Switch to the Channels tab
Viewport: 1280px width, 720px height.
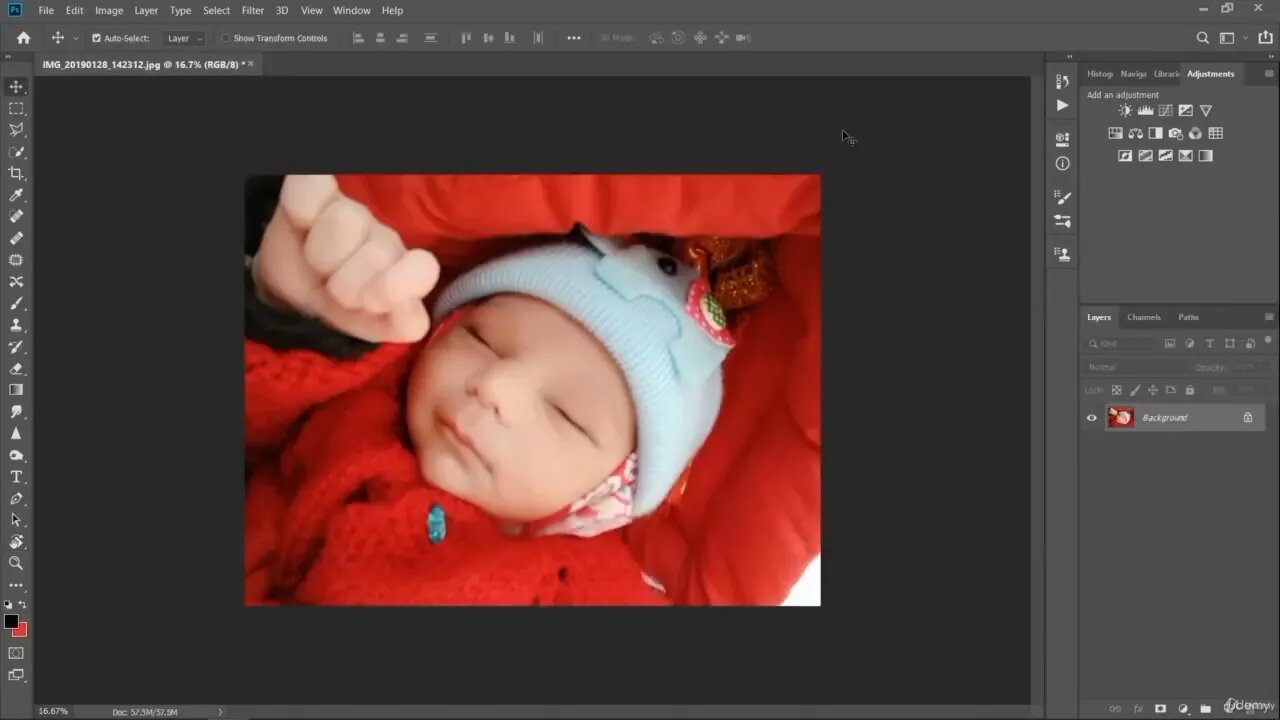[x=1143, y=317]
